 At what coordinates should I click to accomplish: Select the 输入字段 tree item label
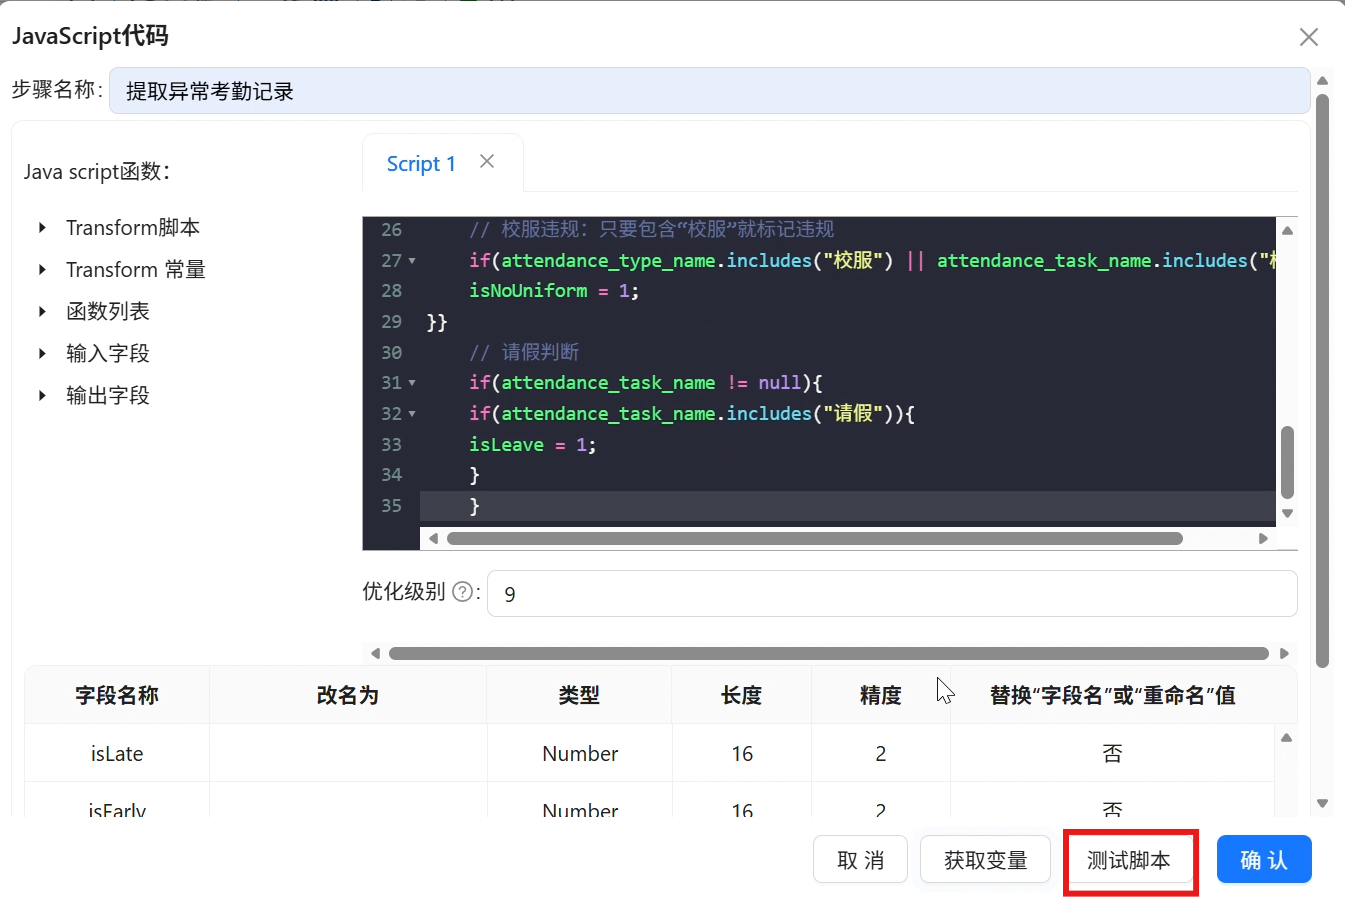pos(108,354)
